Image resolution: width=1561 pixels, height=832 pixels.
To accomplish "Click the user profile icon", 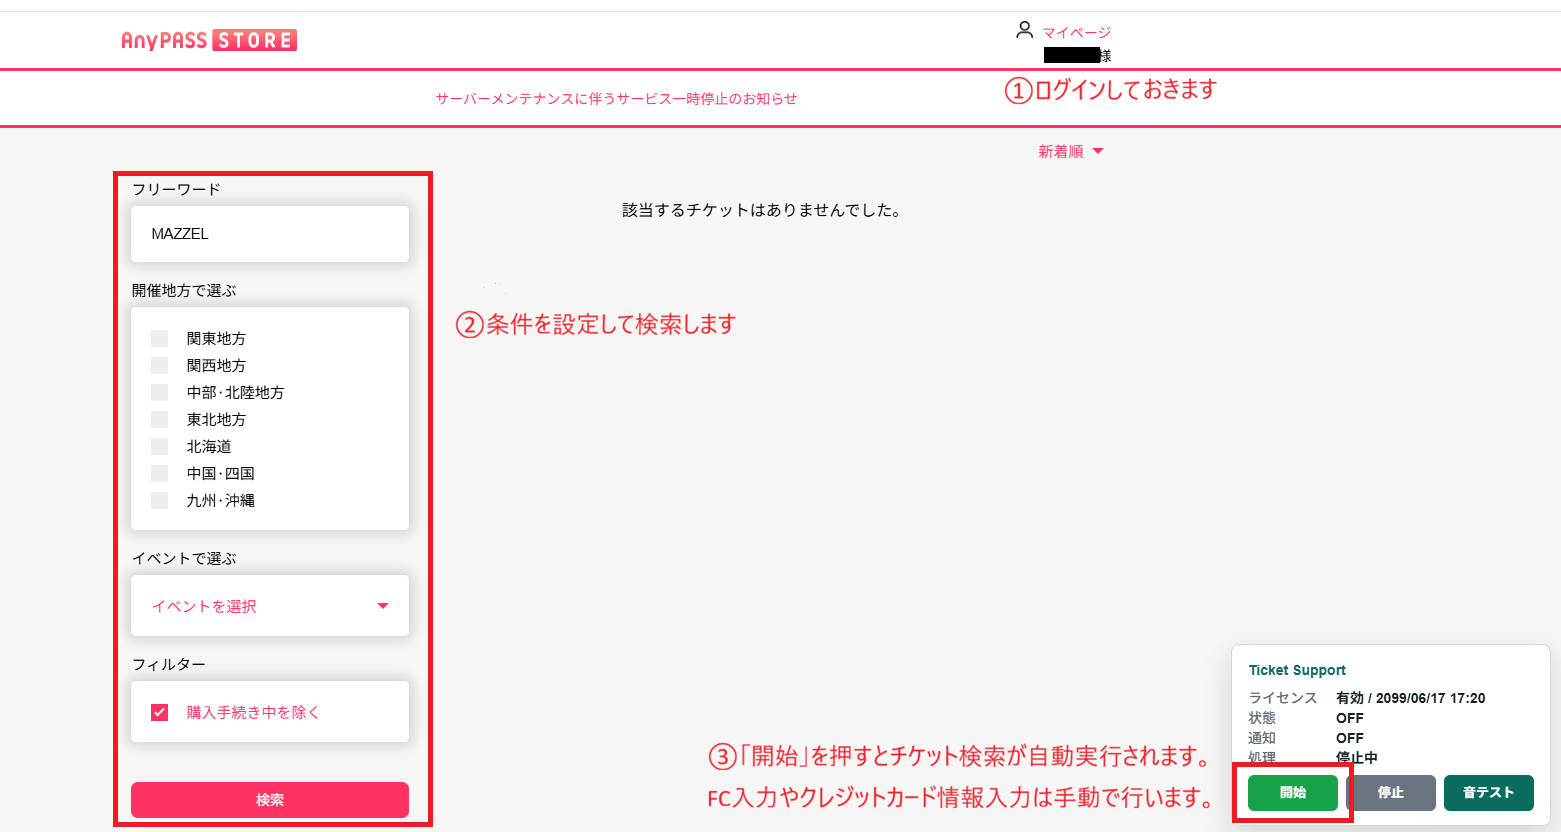I will point(1024,30).
